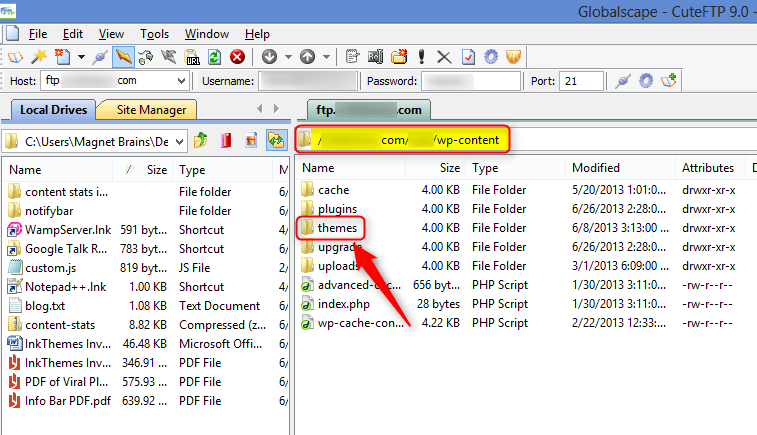
Task: Click the red Stop button icon
Action: [237, 57]
